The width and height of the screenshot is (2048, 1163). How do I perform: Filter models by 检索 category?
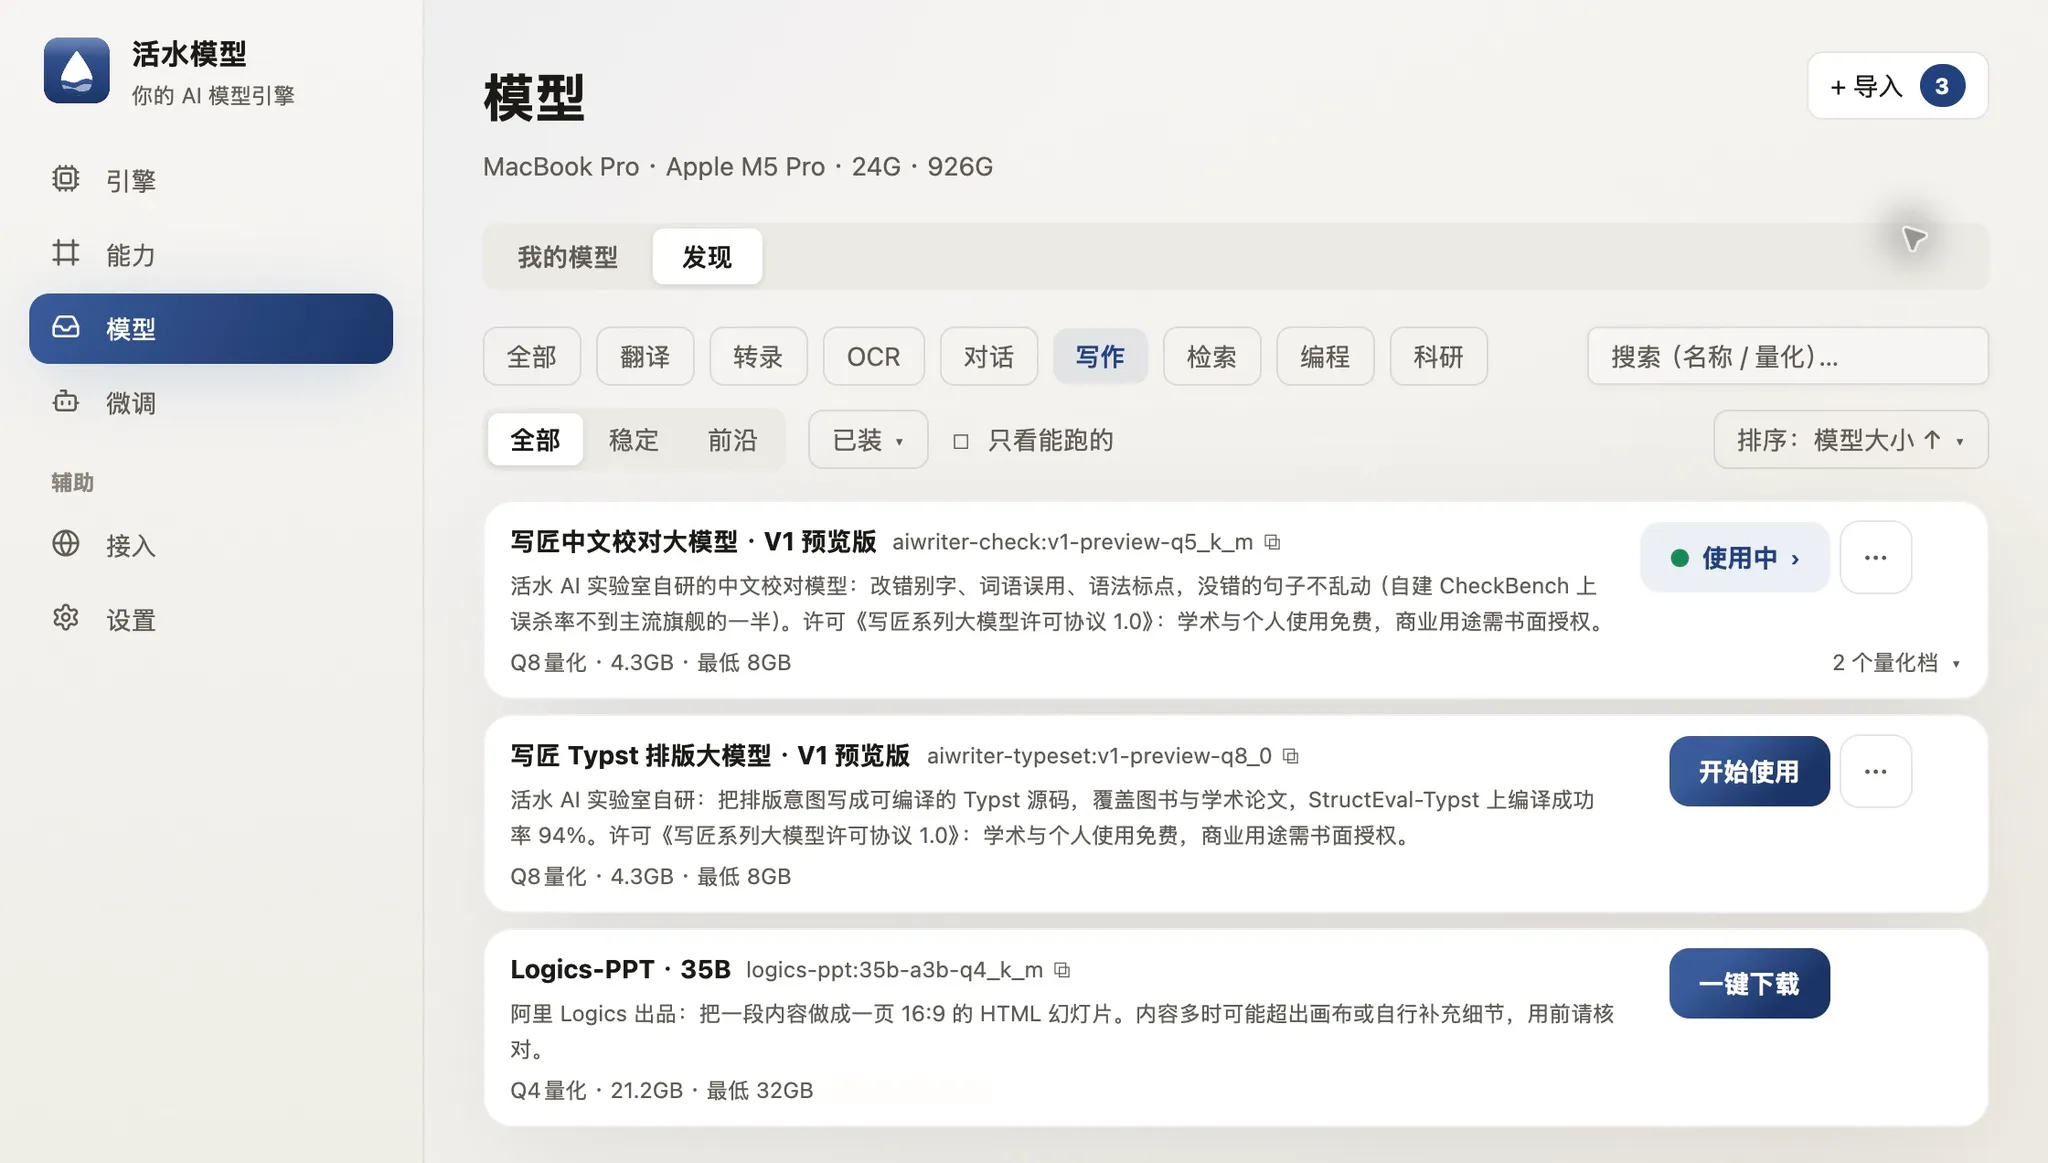(1212, 356)
